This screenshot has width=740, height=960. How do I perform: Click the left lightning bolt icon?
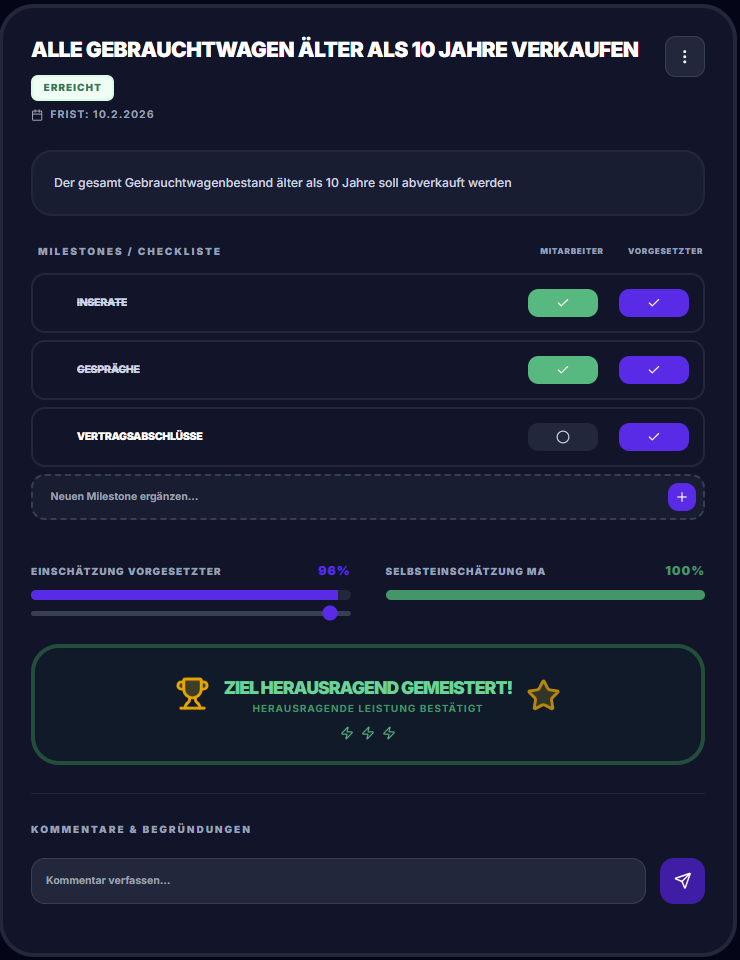coord(347,733)
